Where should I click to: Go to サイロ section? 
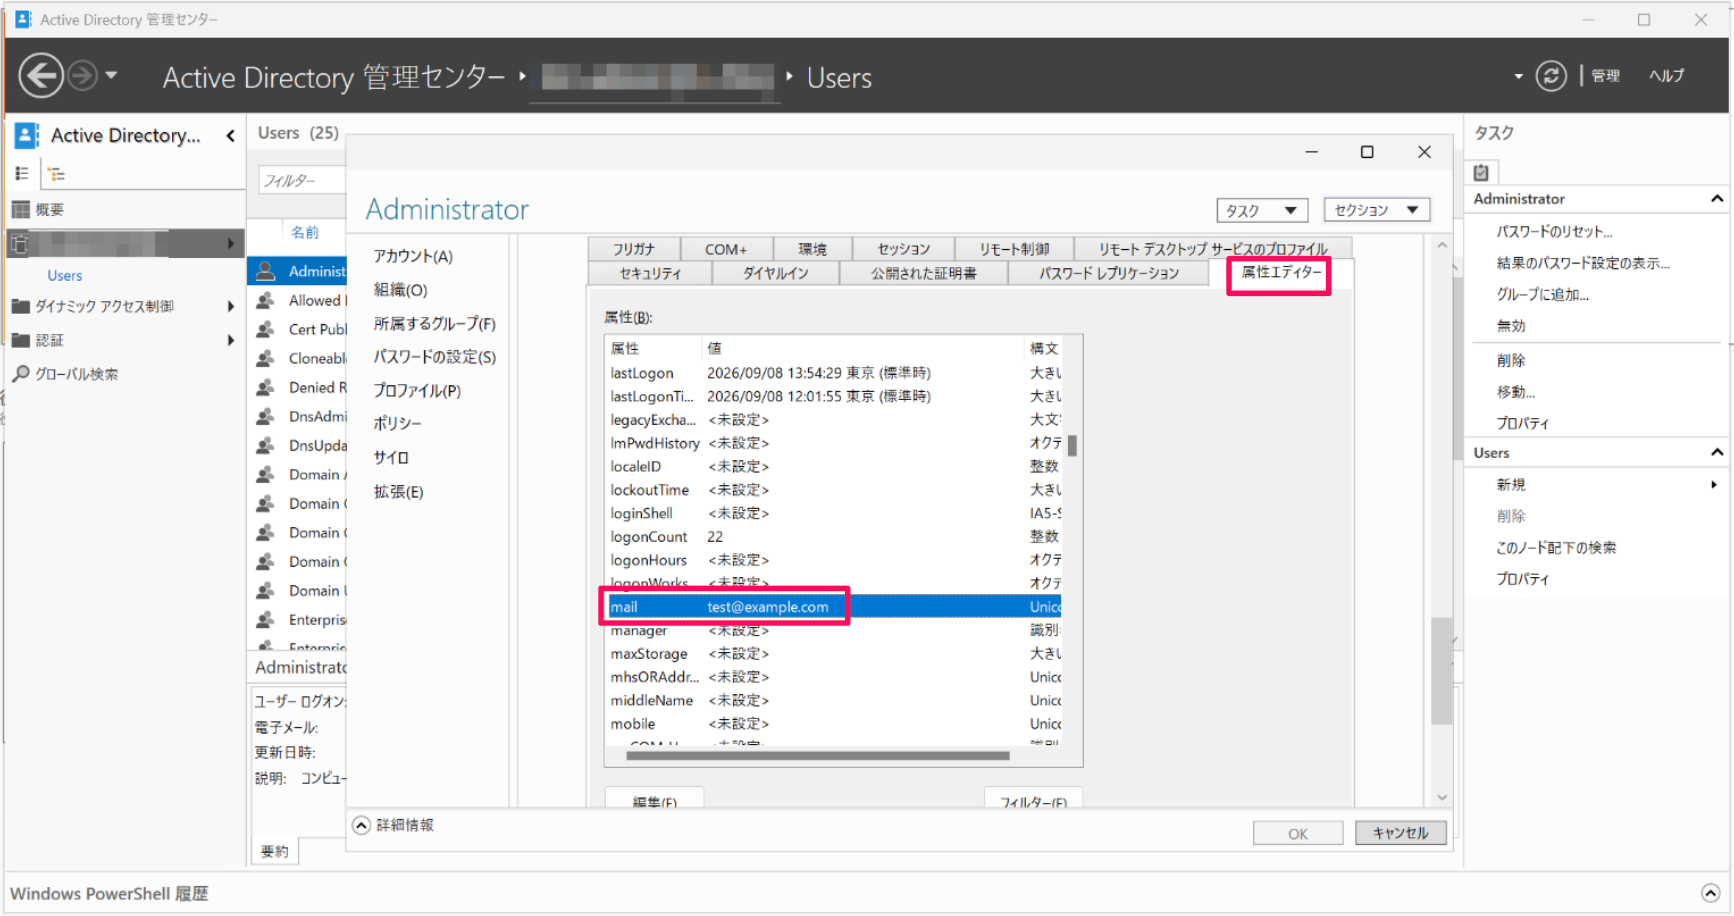pos(391,458)
